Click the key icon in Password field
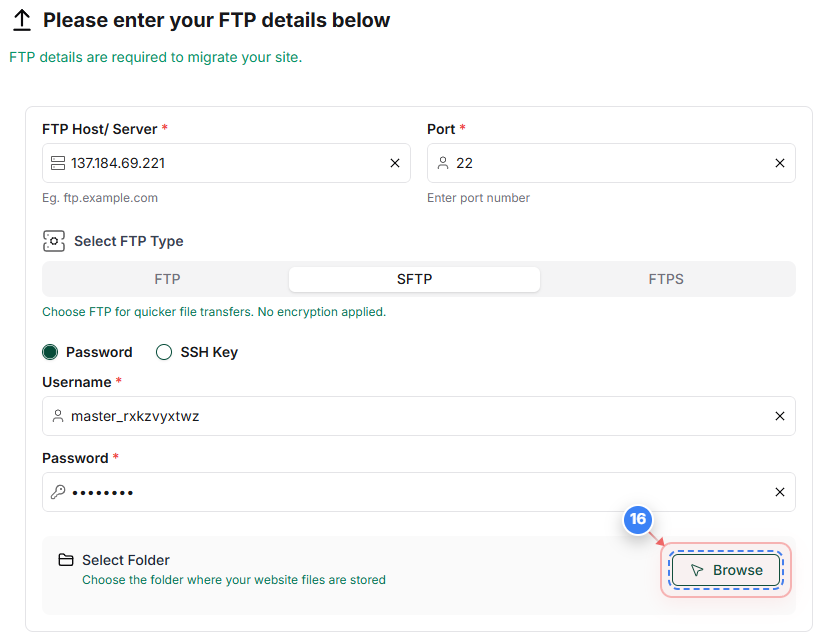The width and height of the screenshot is (813, 639). point(59,492)
